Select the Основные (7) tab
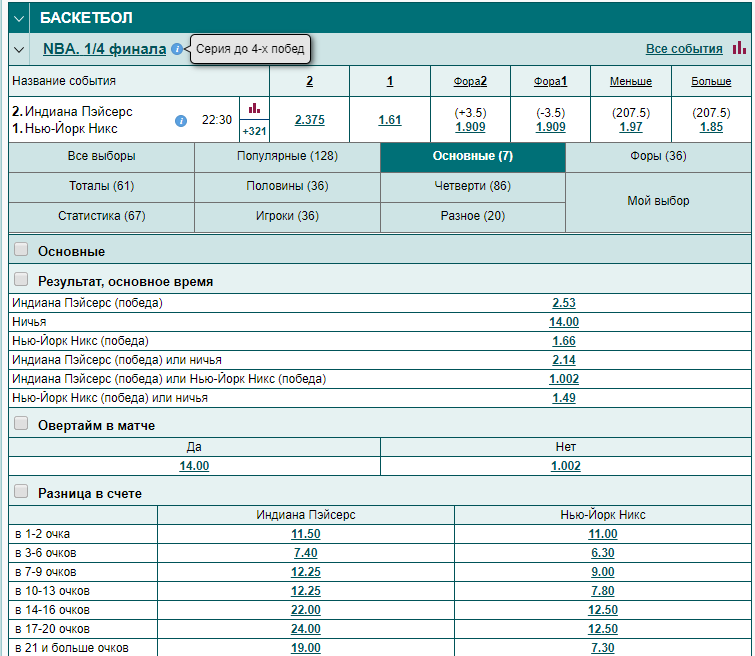The width and height of the screenshot is (755, 656). (473, 157)
